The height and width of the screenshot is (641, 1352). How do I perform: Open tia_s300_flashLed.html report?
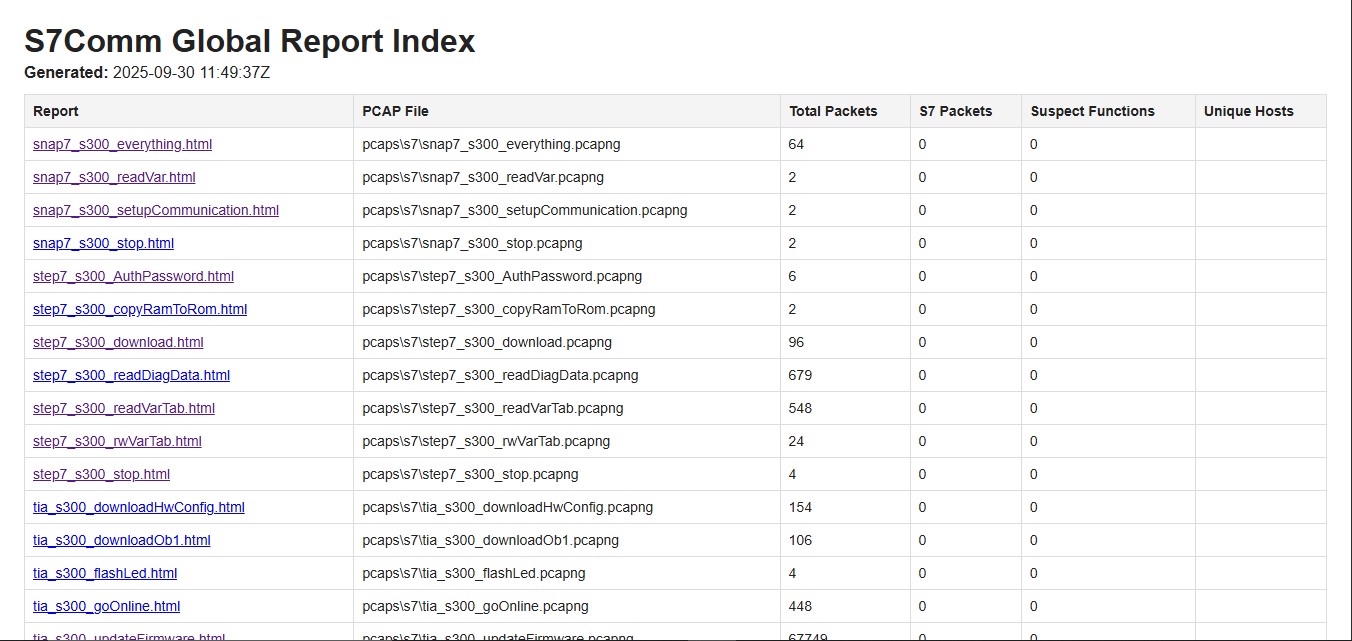pyautogui.click(x=105, y=573)
